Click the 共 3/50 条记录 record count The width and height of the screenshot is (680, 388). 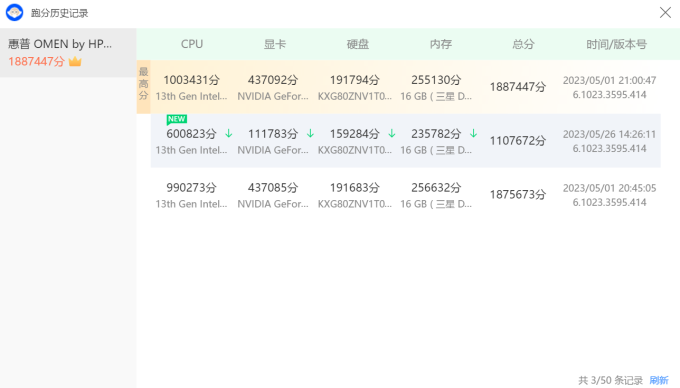(610, 380)
